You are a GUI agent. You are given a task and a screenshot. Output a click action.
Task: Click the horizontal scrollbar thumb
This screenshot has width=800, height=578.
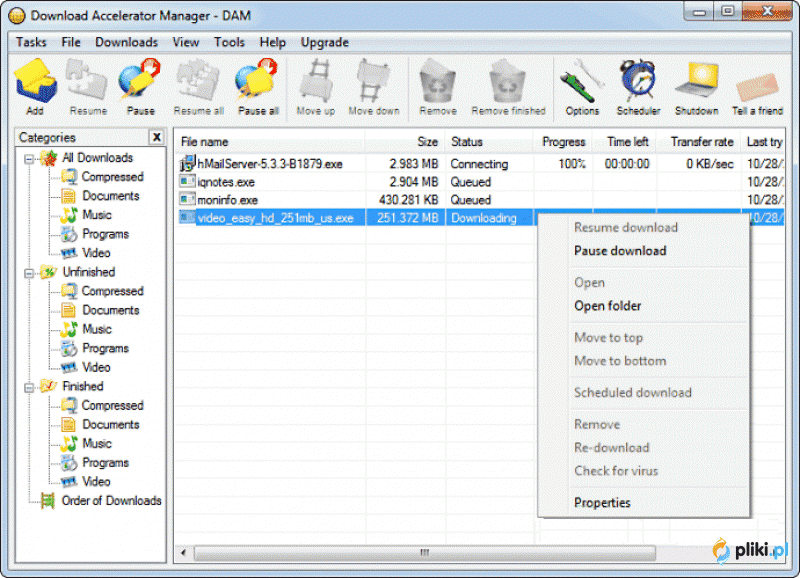424,552
